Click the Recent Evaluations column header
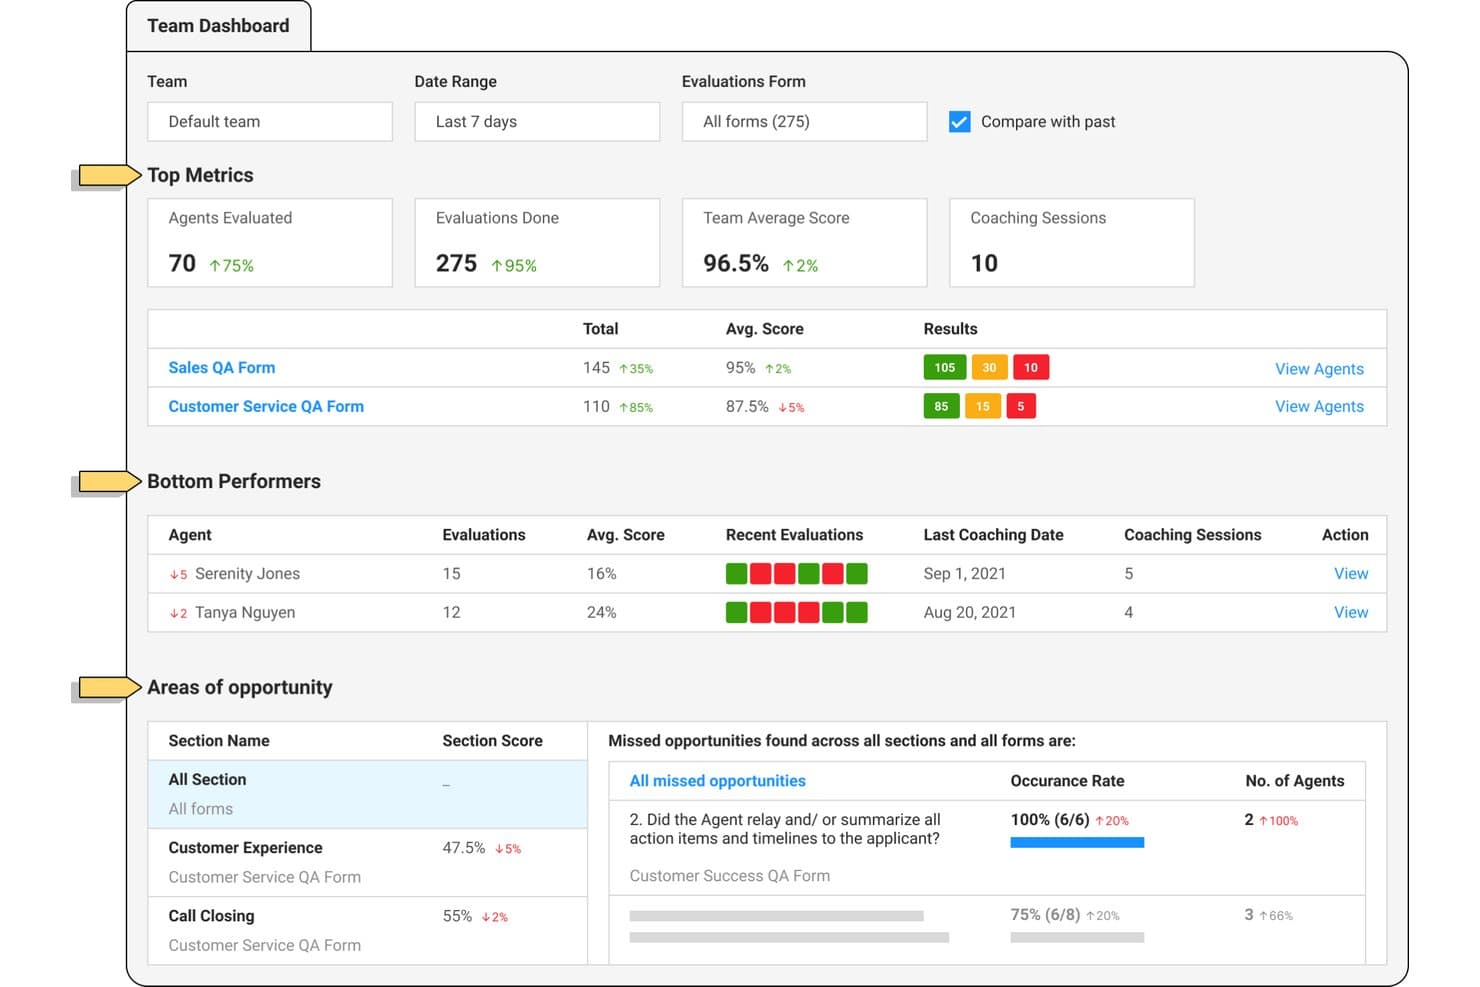The width and height of the screenshot is (1480, 987). (x=794, y=535)
